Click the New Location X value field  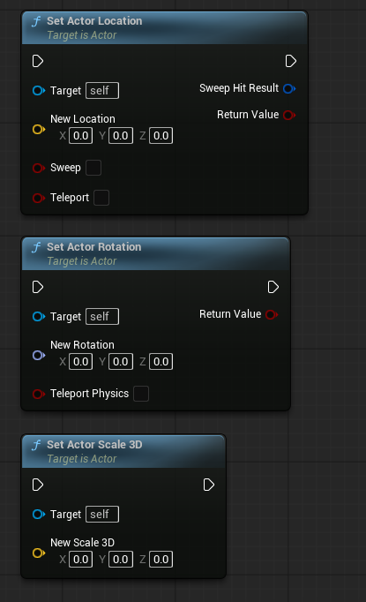coord(81,136)
